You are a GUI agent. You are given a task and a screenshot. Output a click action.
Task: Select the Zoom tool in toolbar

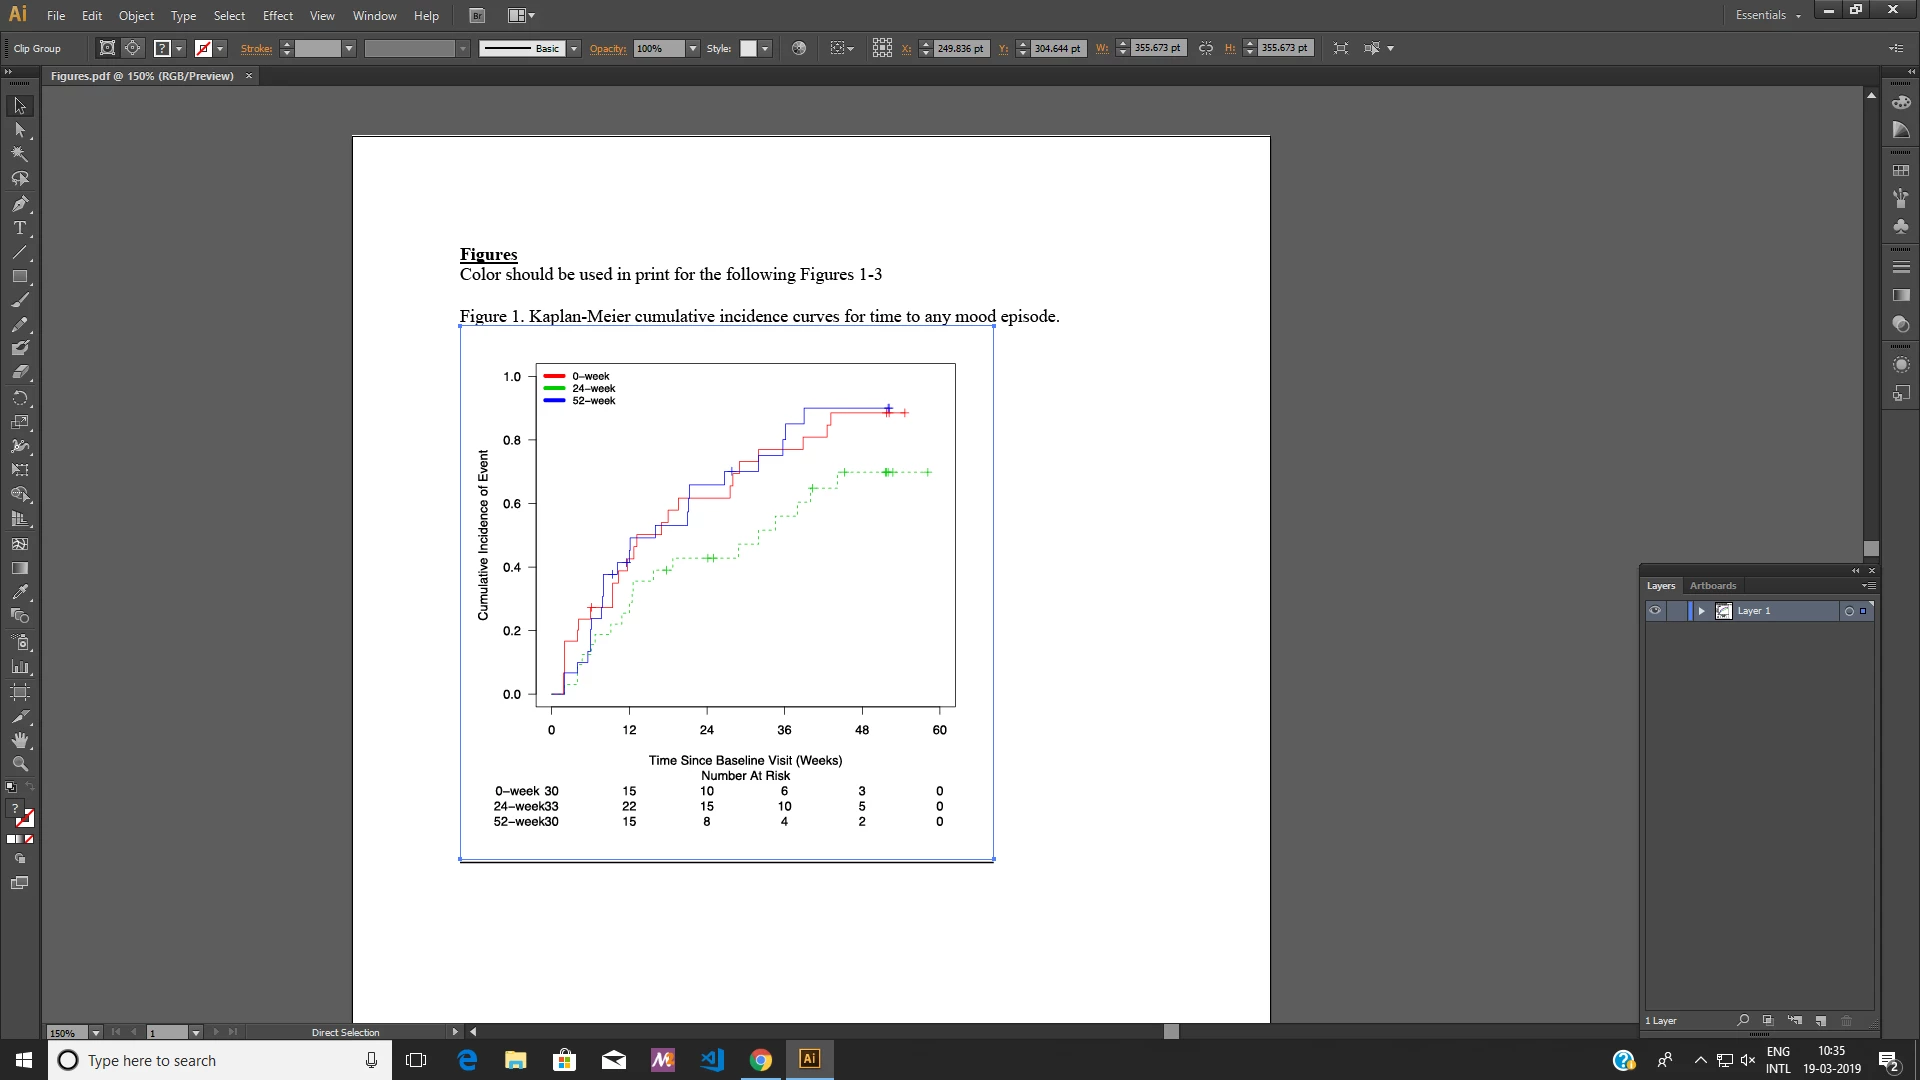[x=19, y=764]
